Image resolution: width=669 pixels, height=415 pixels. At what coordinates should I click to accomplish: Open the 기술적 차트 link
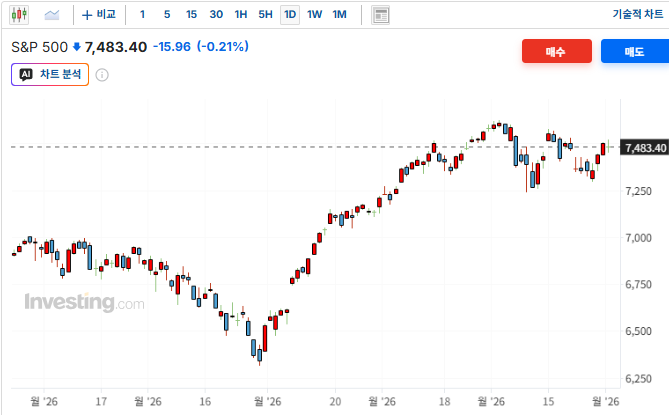pyautogui.click(x=638, y=14)
